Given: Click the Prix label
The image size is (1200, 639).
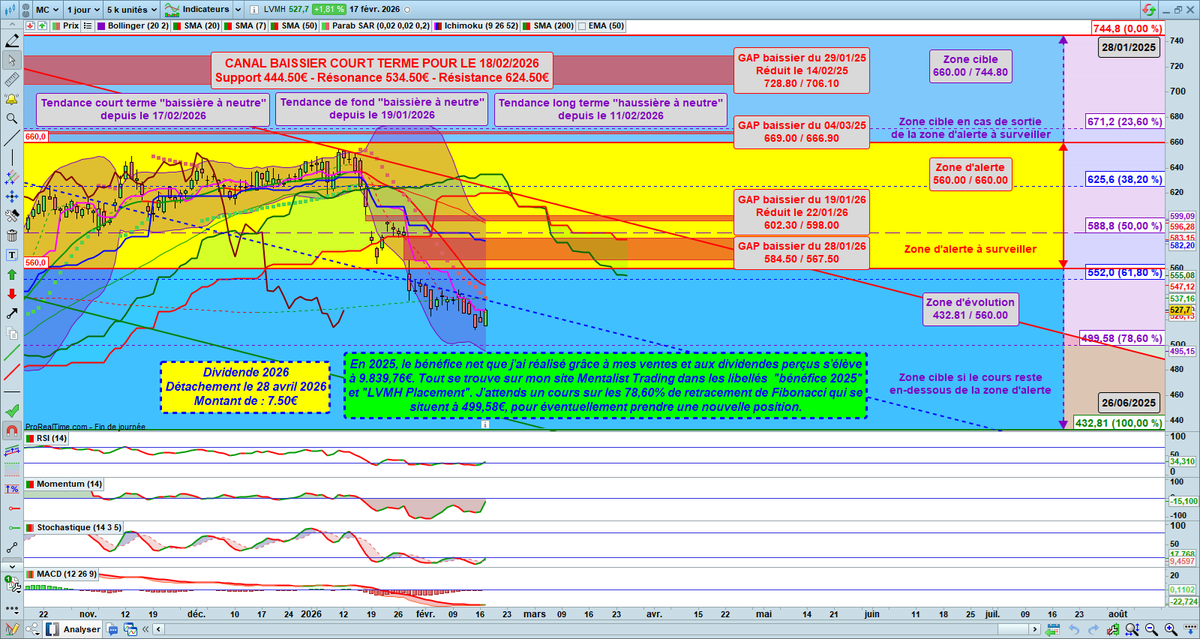Looking at the screenshot, I should [71, 25].
